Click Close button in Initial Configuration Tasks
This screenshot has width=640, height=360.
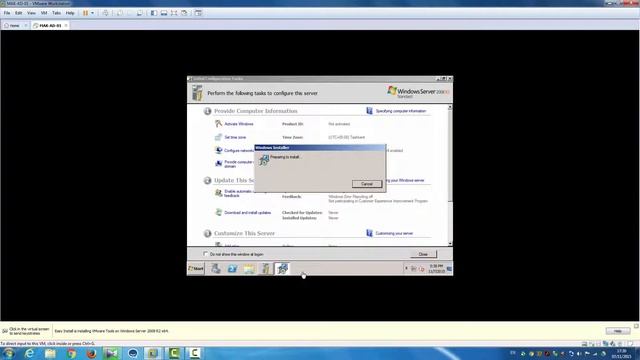423,254
